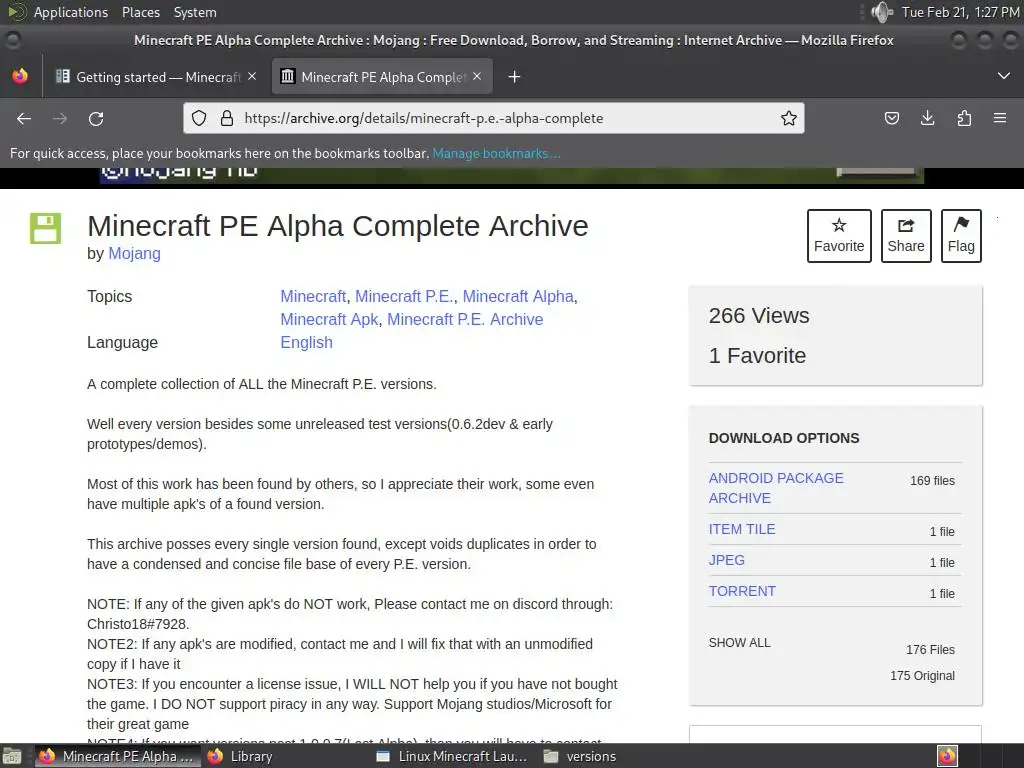Click the Firefox View icon
1024x768 pixels.
(x=20, y=76)
